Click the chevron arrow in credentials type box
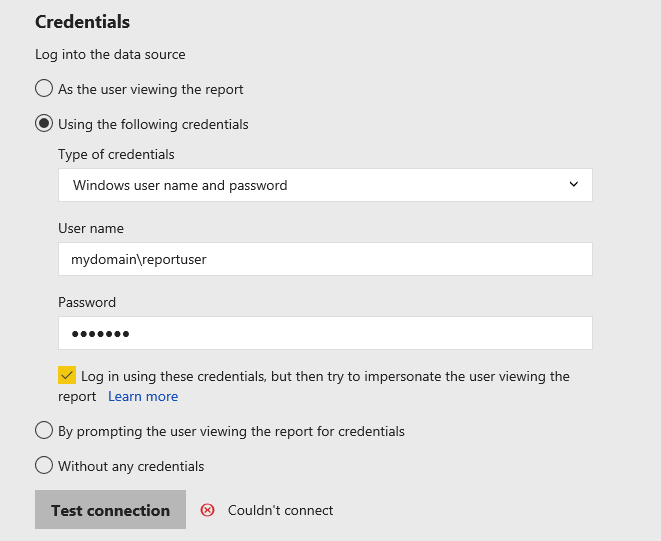The image size is (661, 541). [573, 184]
